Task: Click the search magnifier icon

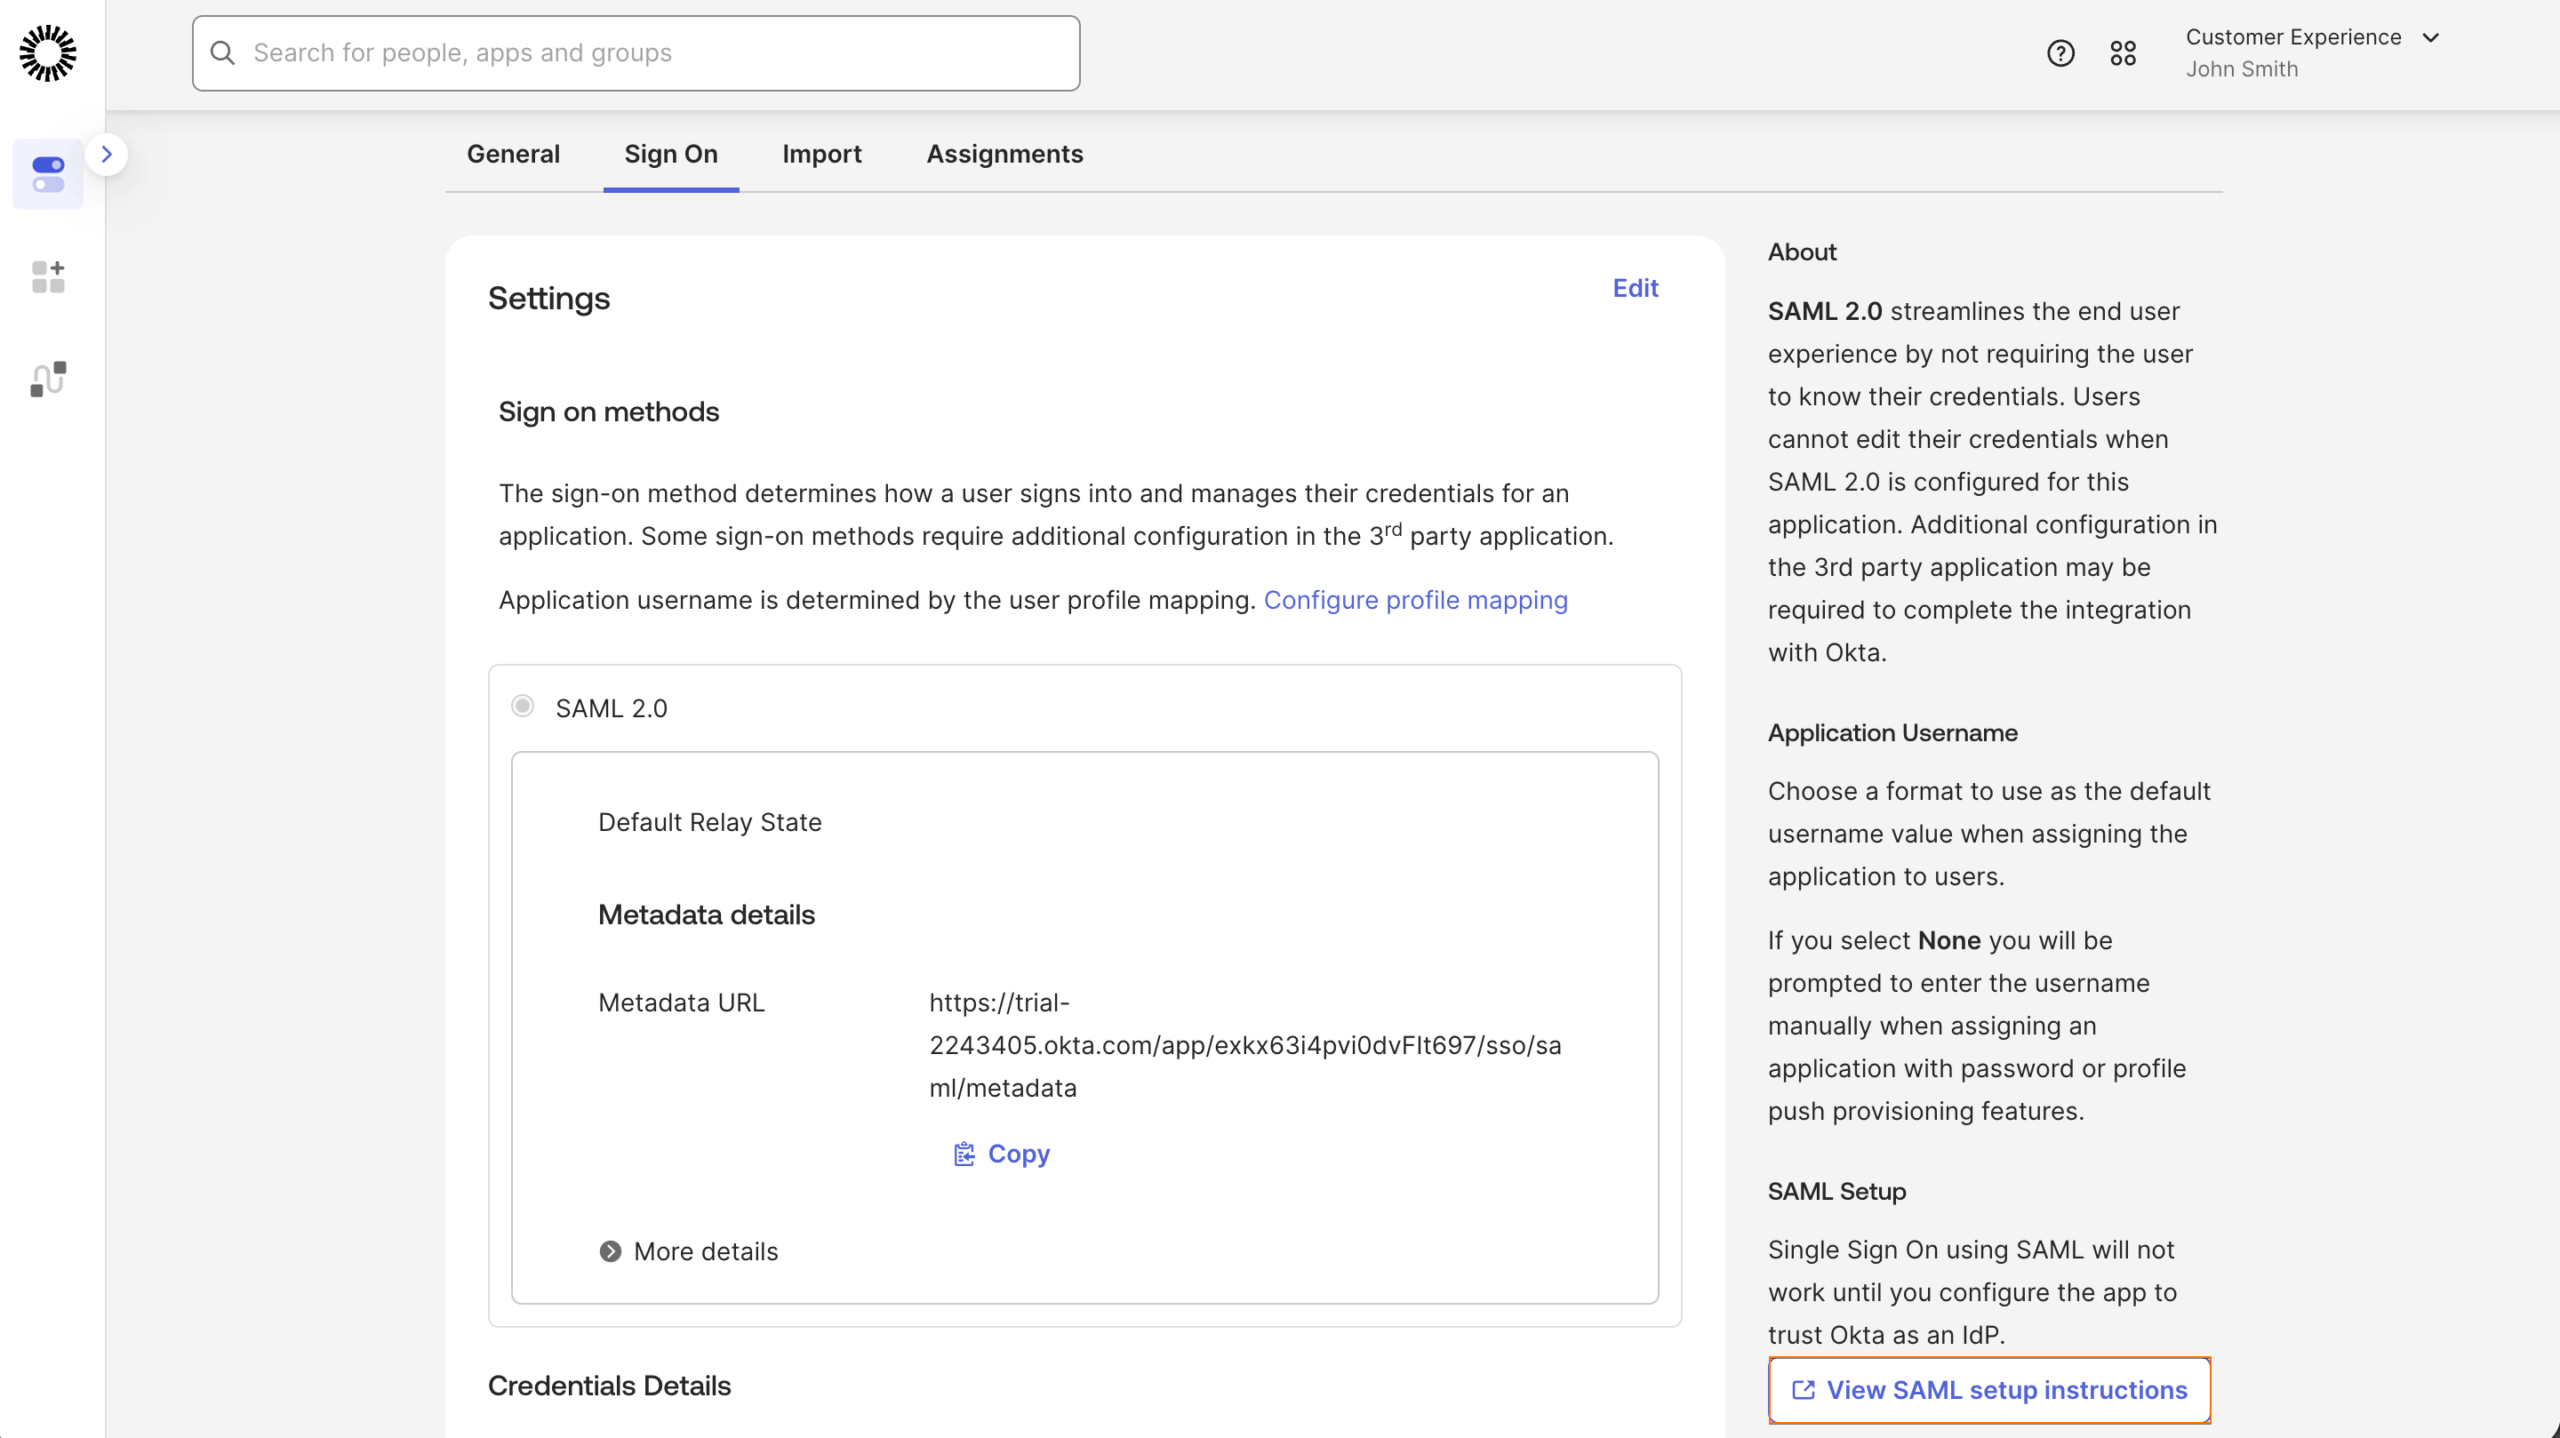Action: tap(223, 52)
